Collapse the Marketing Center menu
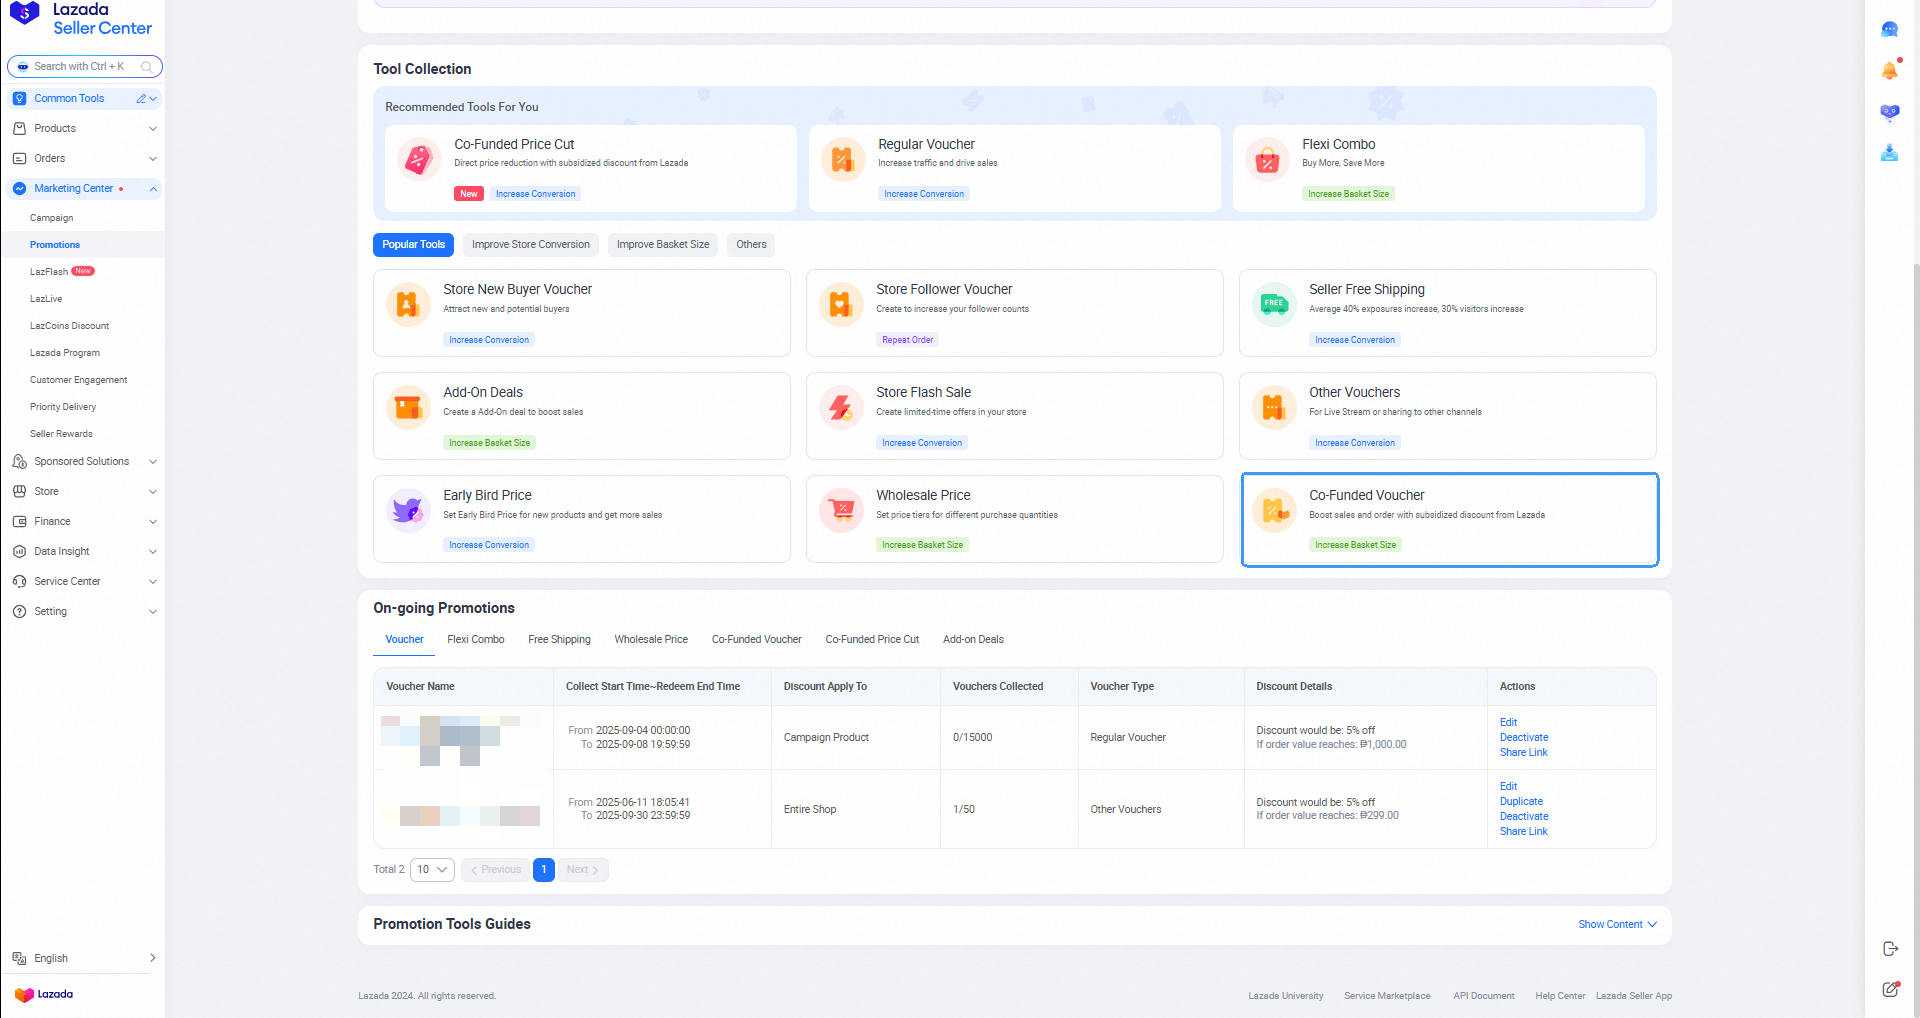The image size is (1920, 1018). point(153,189)
